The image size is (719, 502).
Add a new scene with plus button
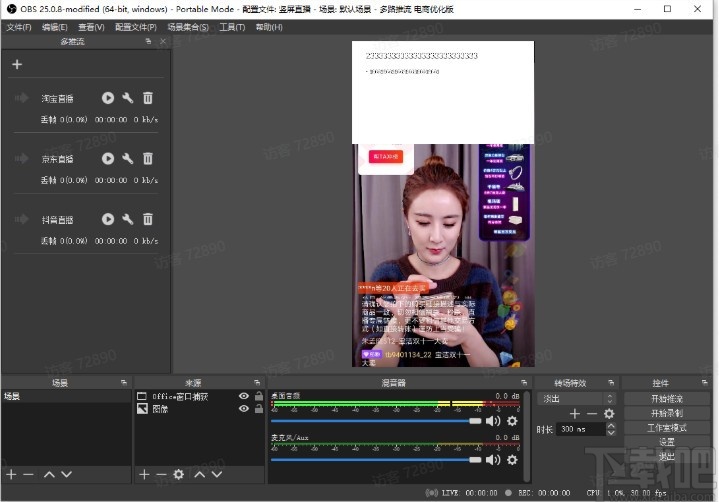11,474
